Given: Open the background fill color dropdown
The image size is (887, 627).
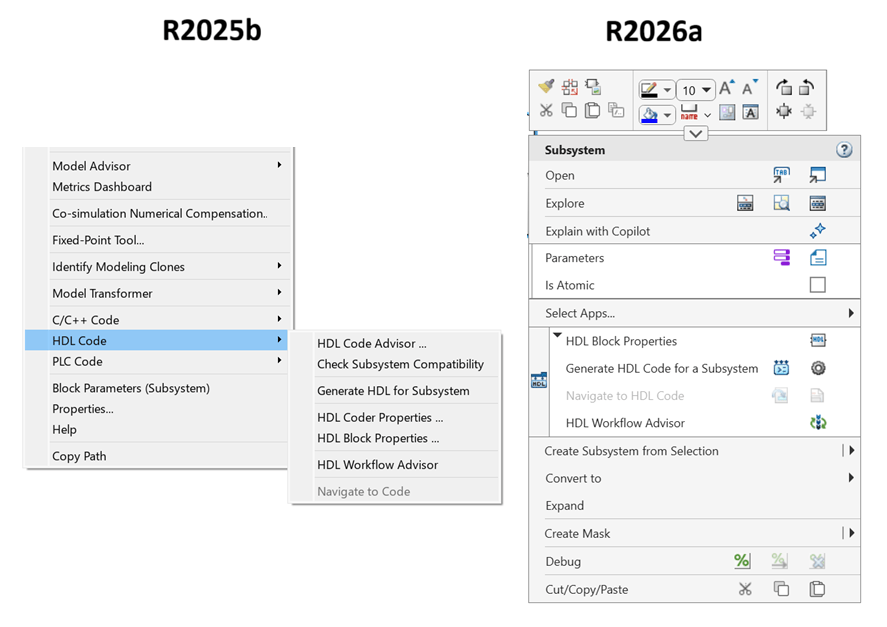Looking at the screenshot, I should 668,115.
